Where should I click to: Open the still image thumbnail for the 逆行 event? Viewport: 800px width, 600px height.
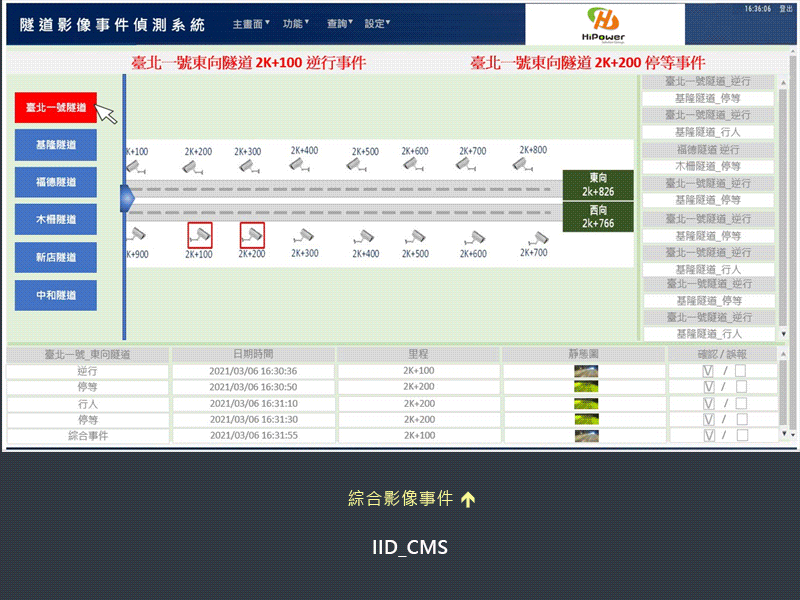(x=586, y=371)
